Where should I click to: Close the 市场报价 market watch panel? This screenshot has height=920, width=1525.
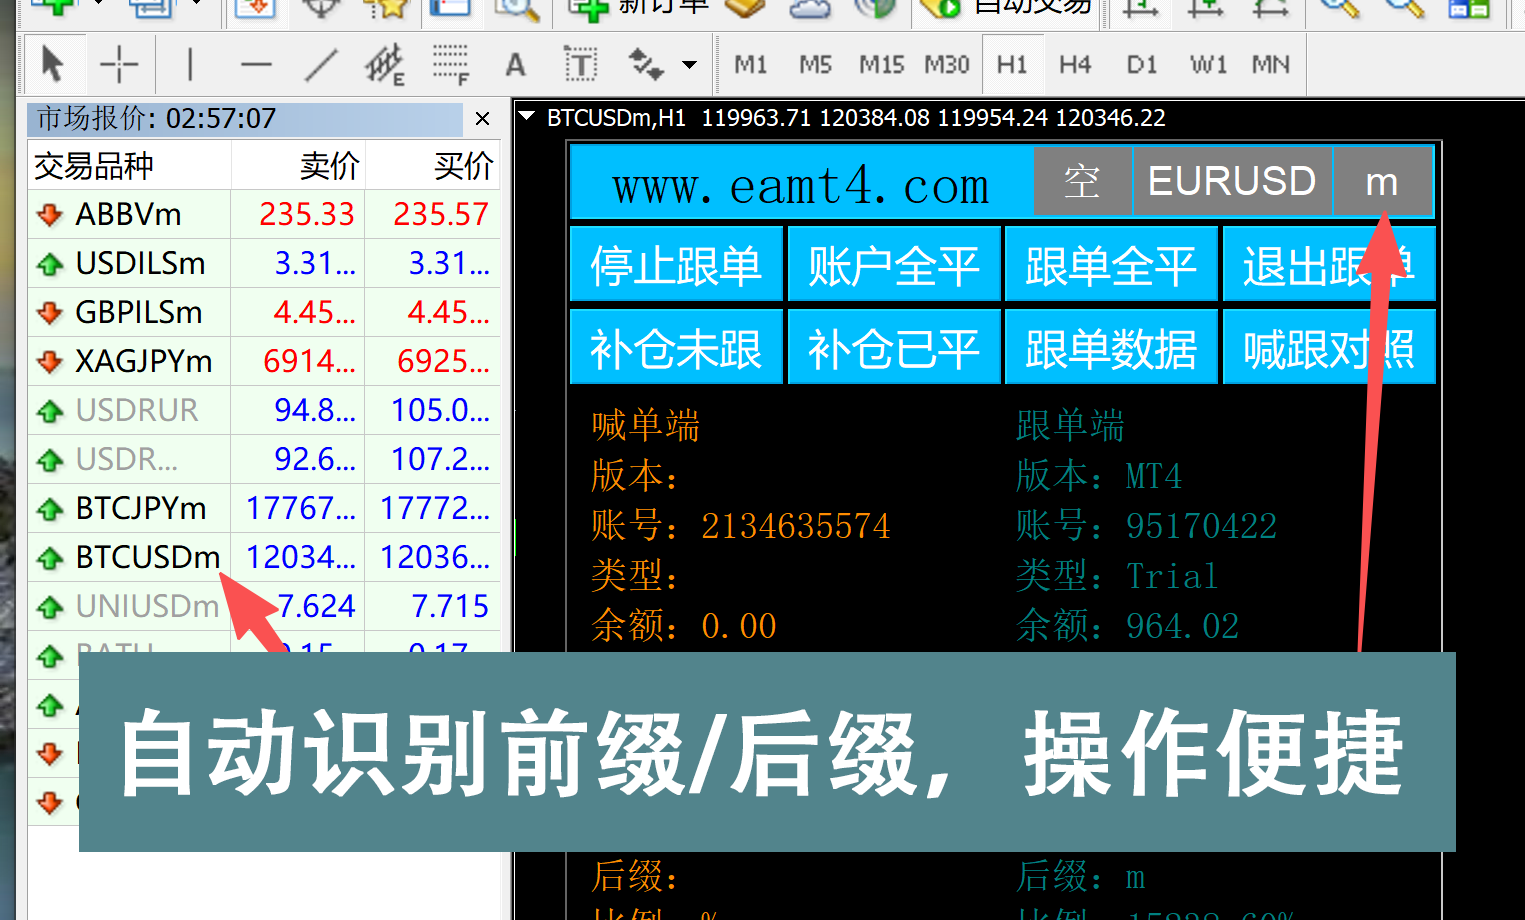(483, 119)
